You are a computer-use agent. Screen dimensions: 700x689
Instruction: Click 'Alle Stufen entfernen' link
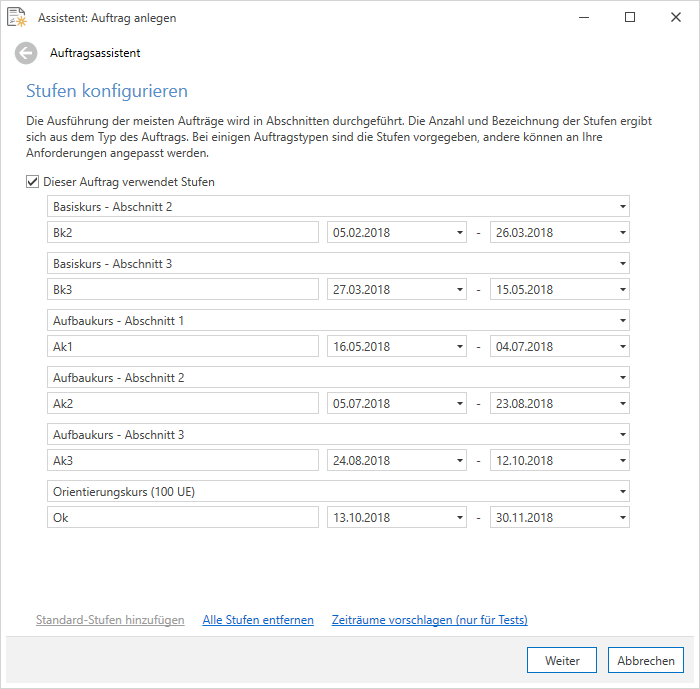tap(258, 620)
